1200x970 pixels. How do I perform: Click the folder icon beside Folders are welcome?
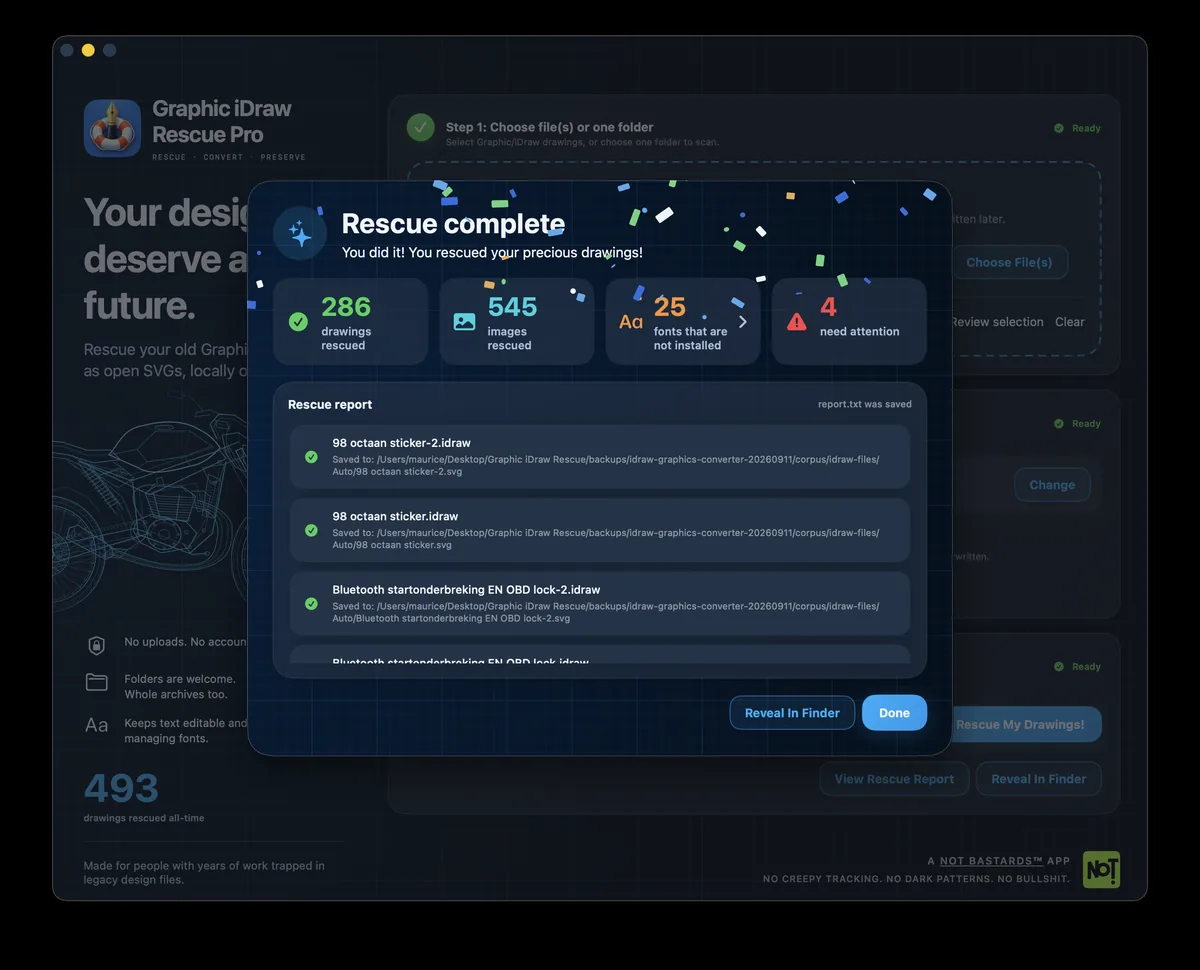(x=97, y=683)
